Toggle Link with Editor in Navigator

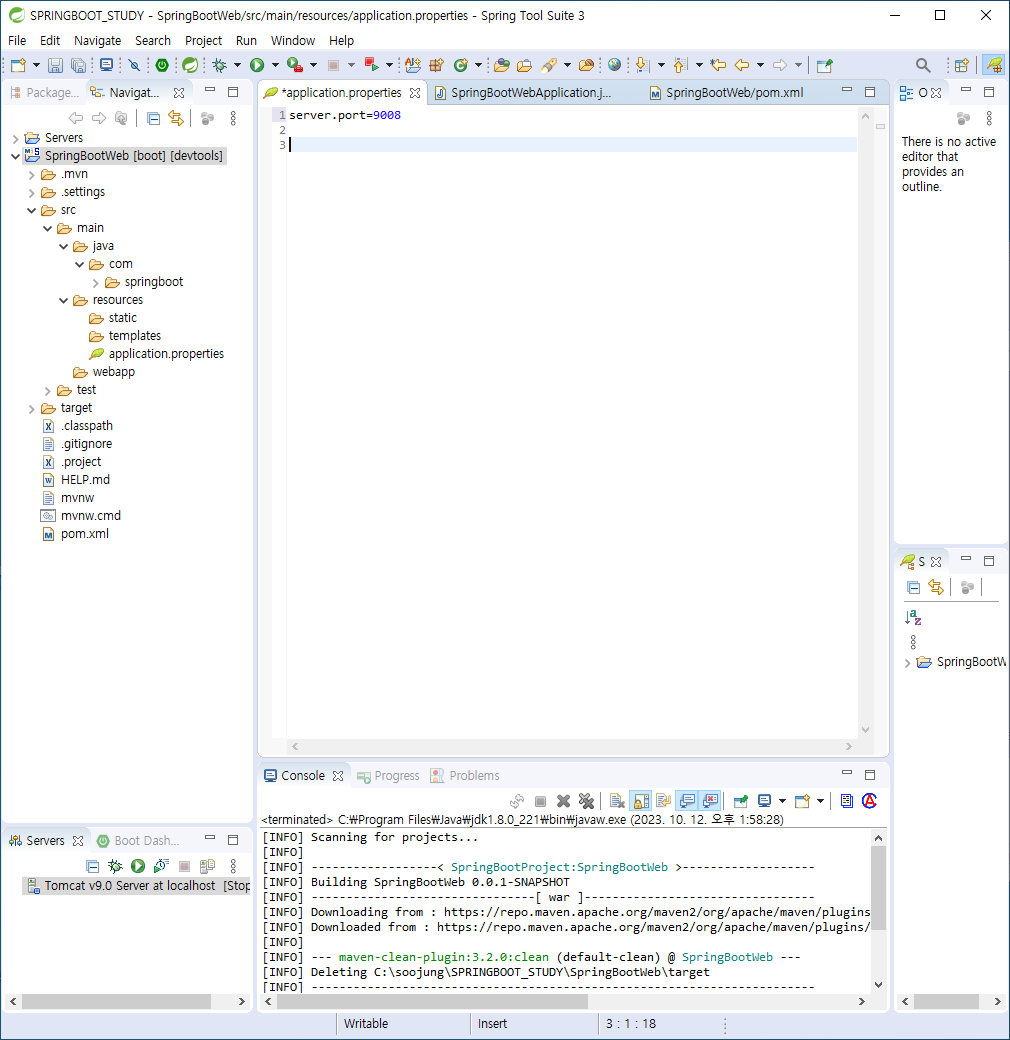(176, 118)
